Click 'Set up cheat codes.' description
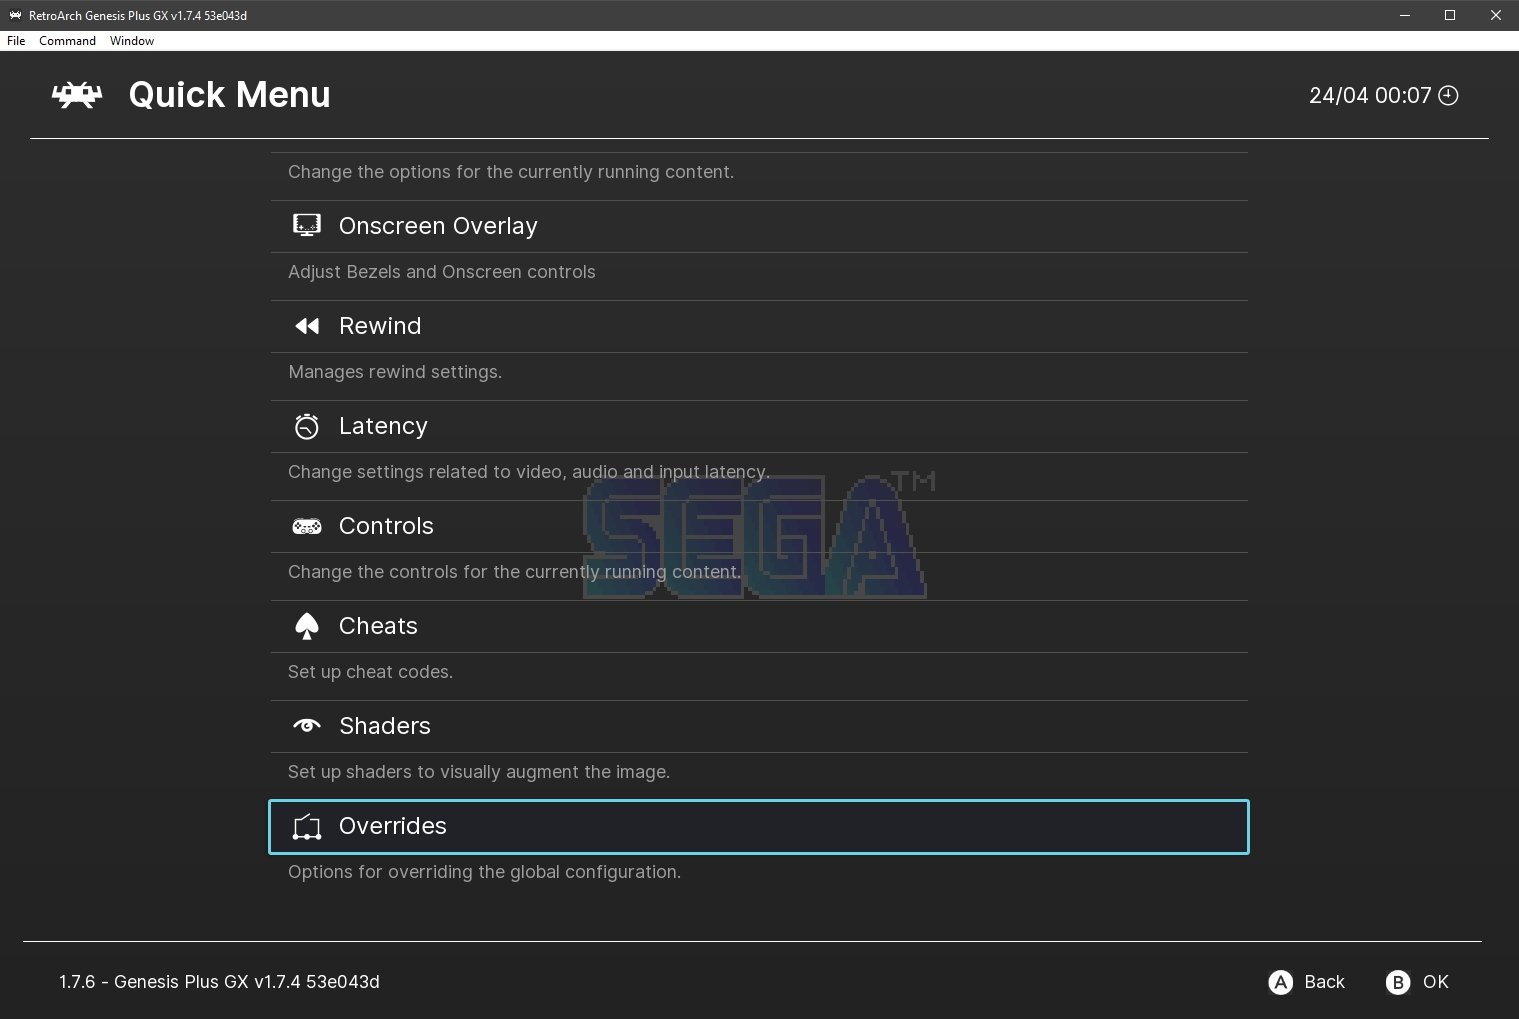1519x1019 pixels. 370,672
